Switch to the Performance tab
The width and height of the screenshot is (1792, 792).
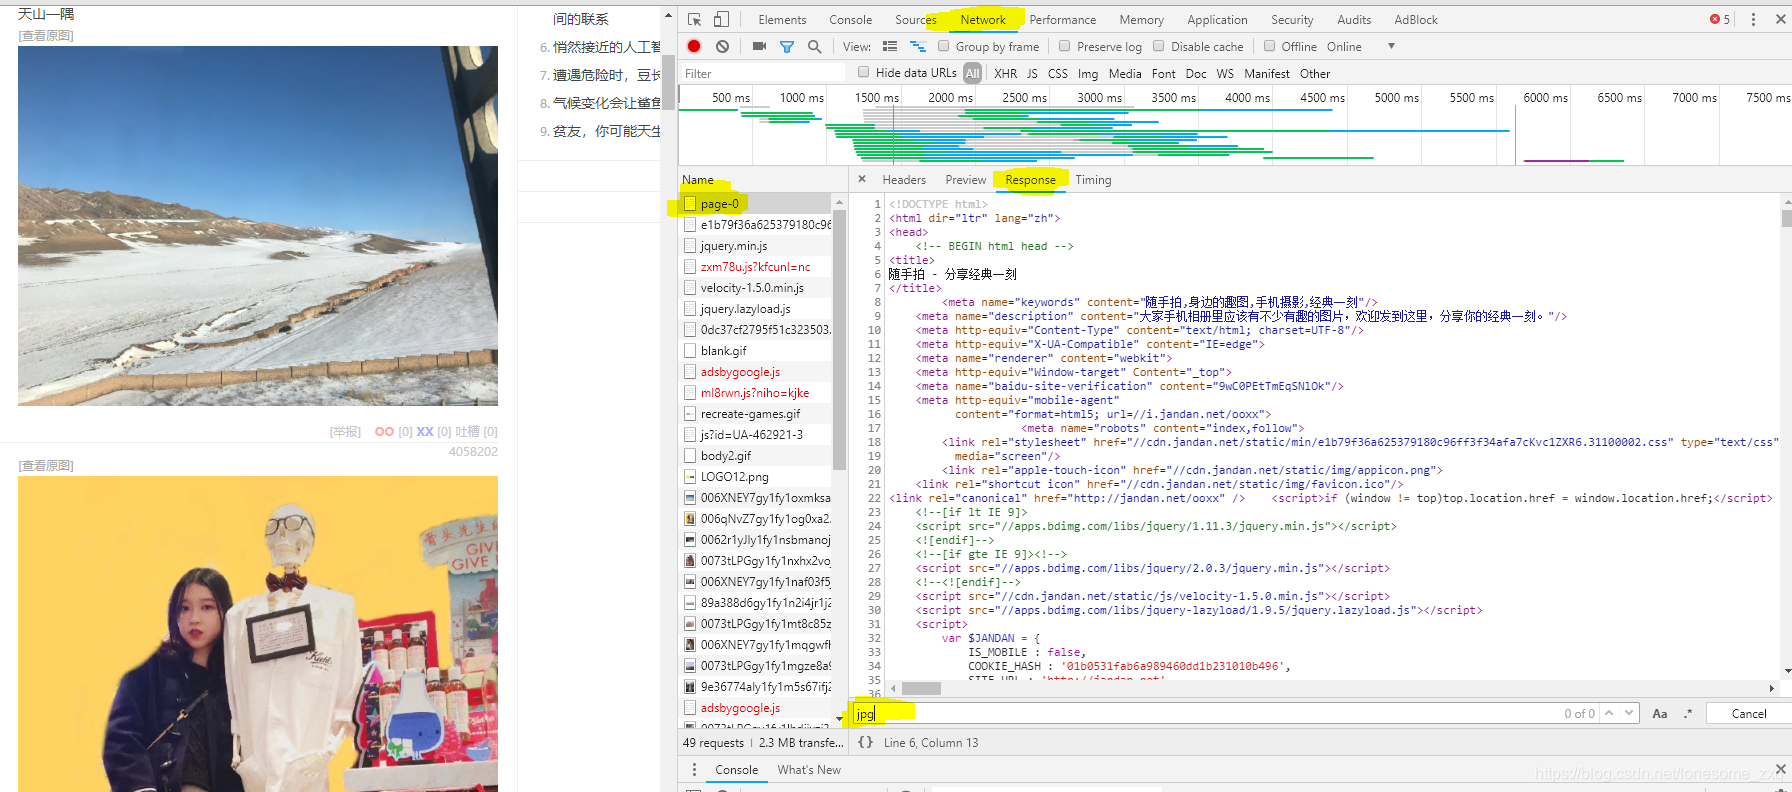tap(1063, 20)
